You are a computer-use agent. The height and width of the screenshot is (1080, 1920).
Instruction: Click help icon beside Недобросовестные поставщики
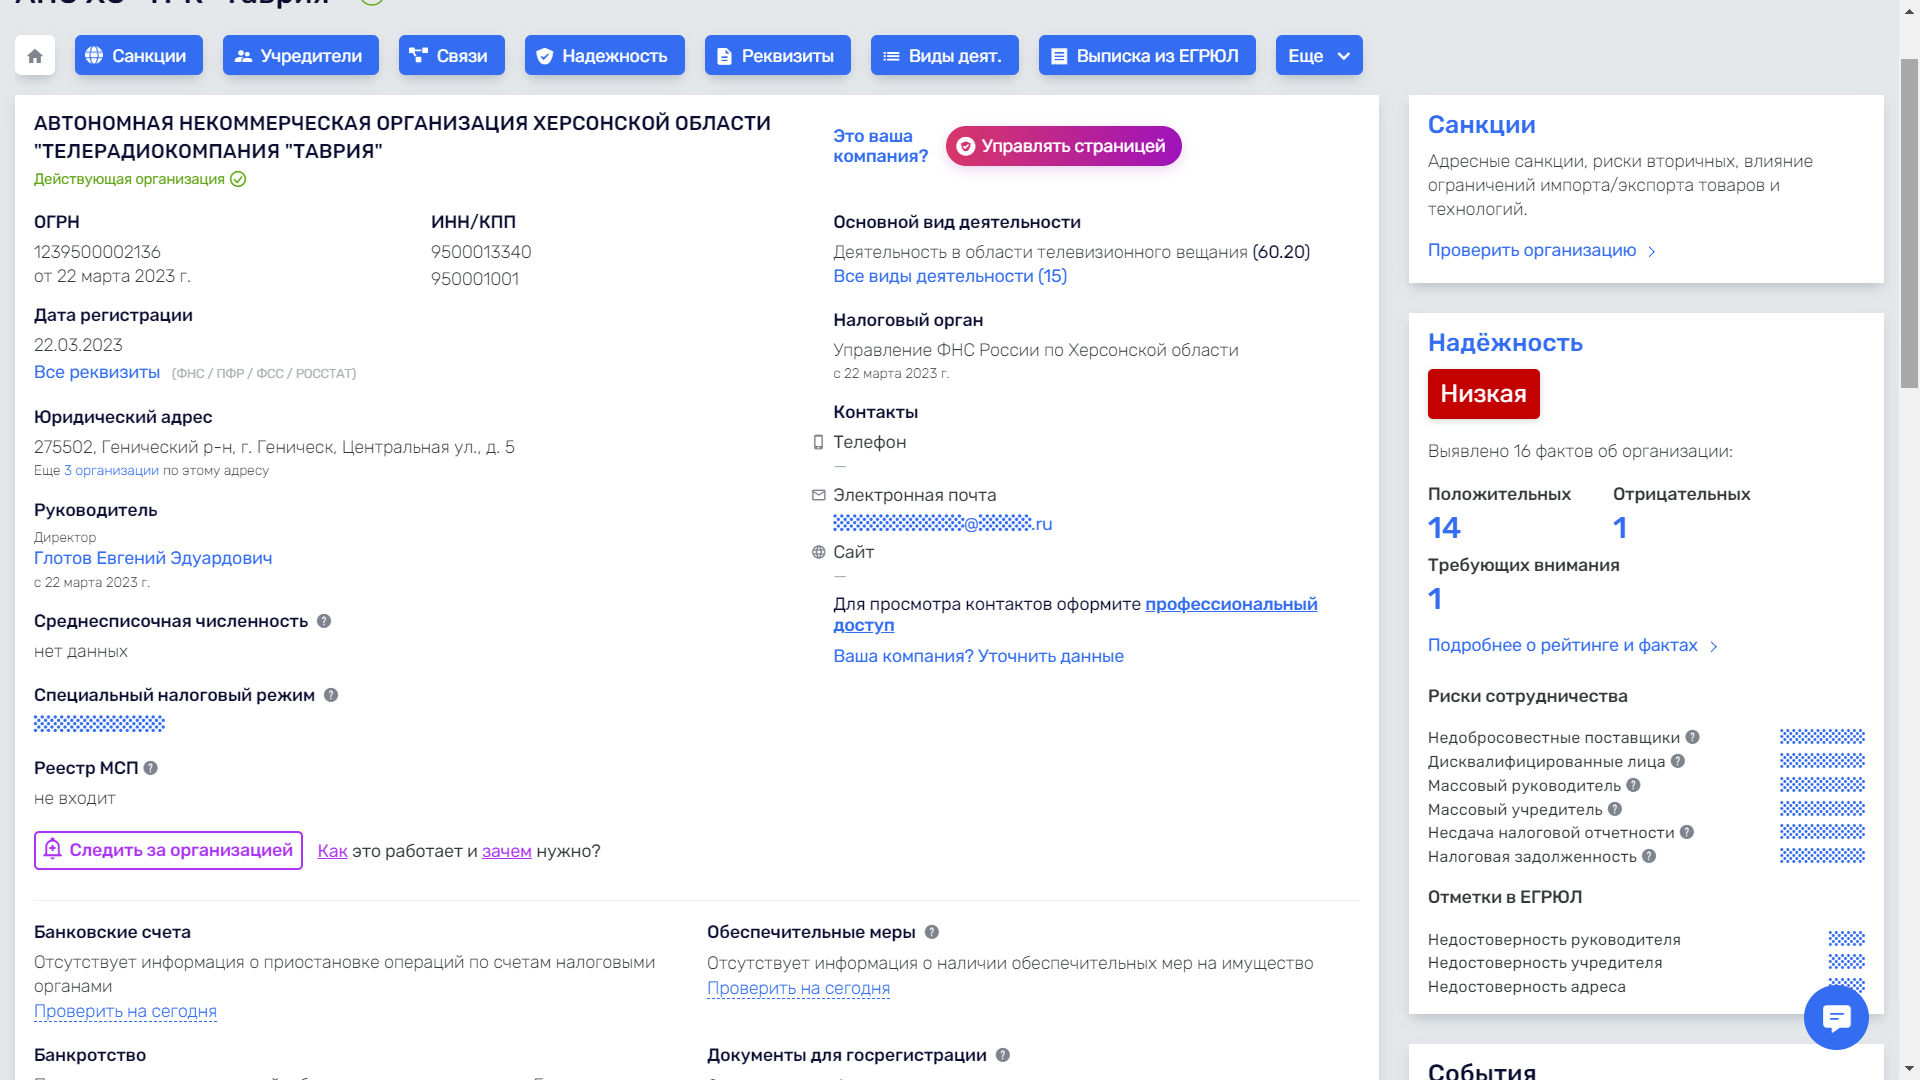tap(1693, 737)
